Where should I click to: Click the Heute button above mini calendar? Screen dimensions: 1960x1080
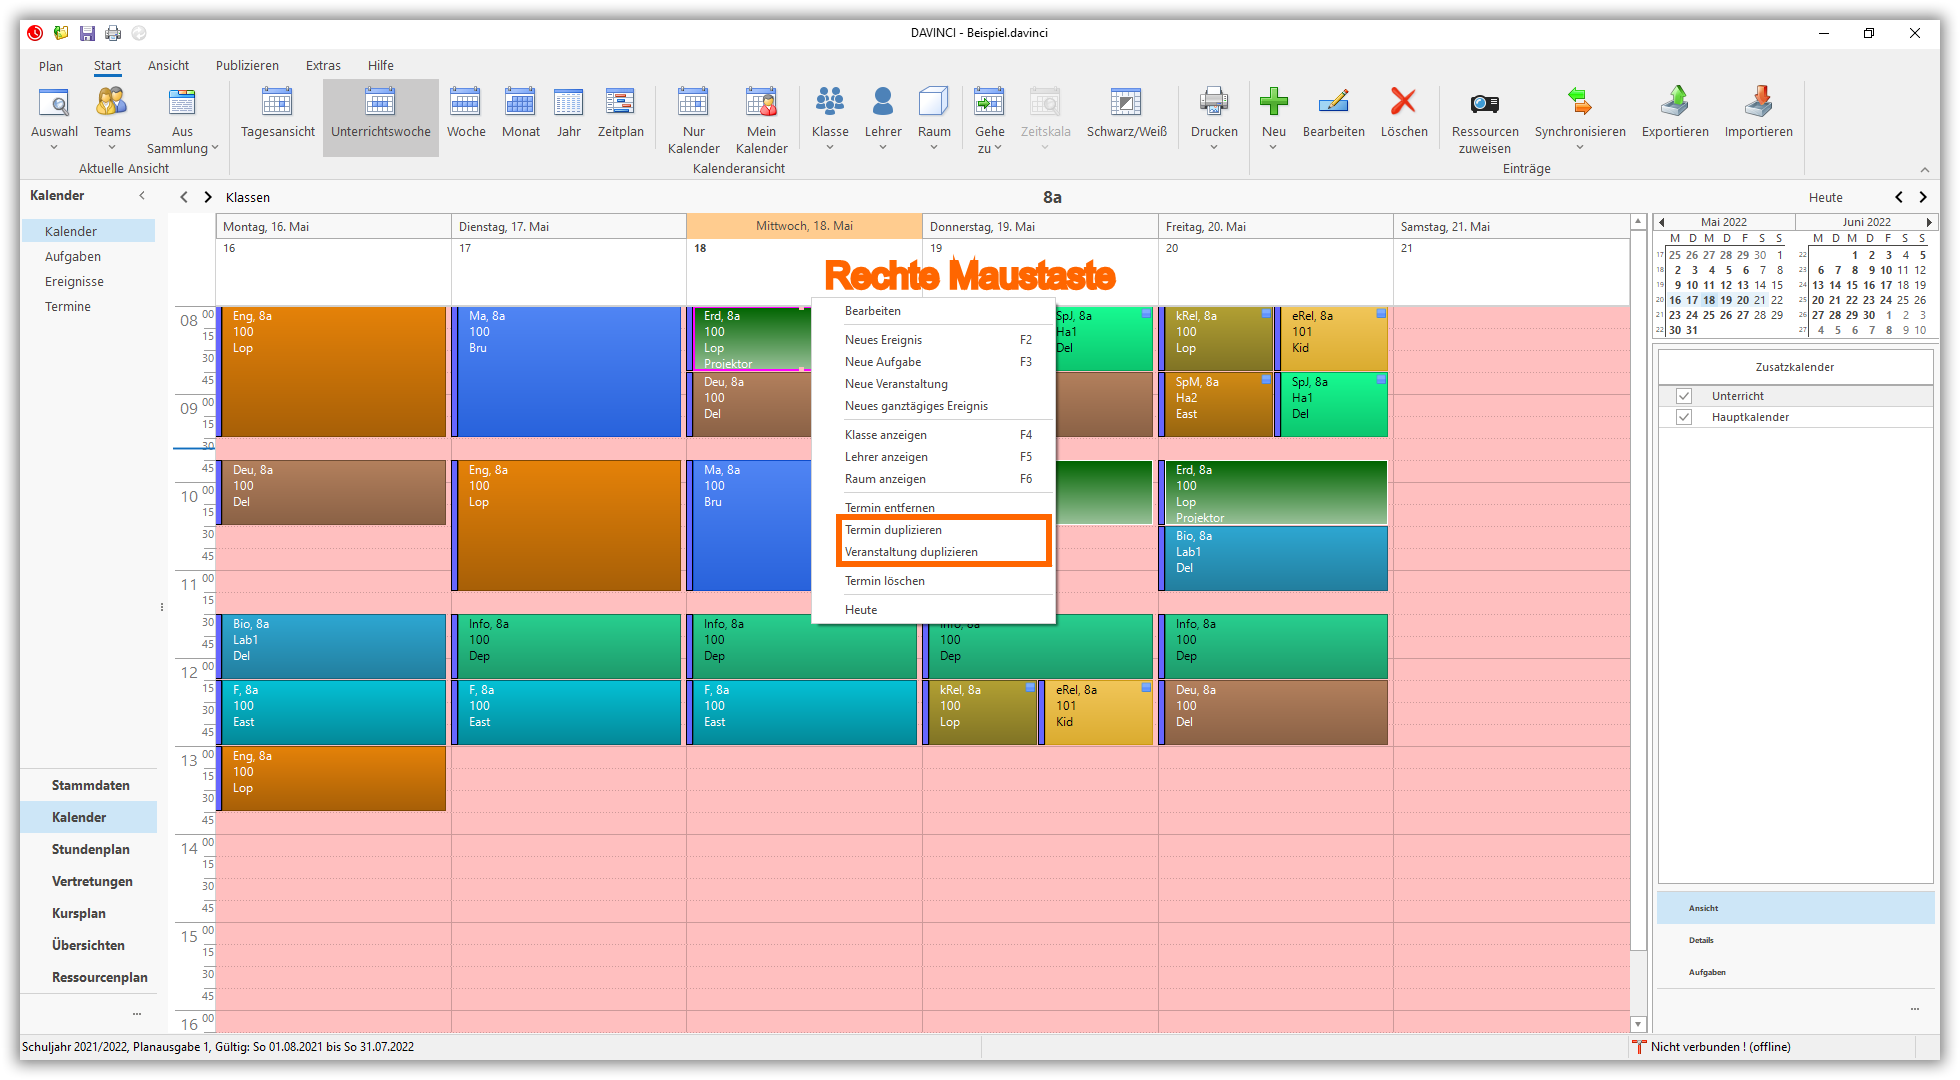click(x=1825, y=198)
